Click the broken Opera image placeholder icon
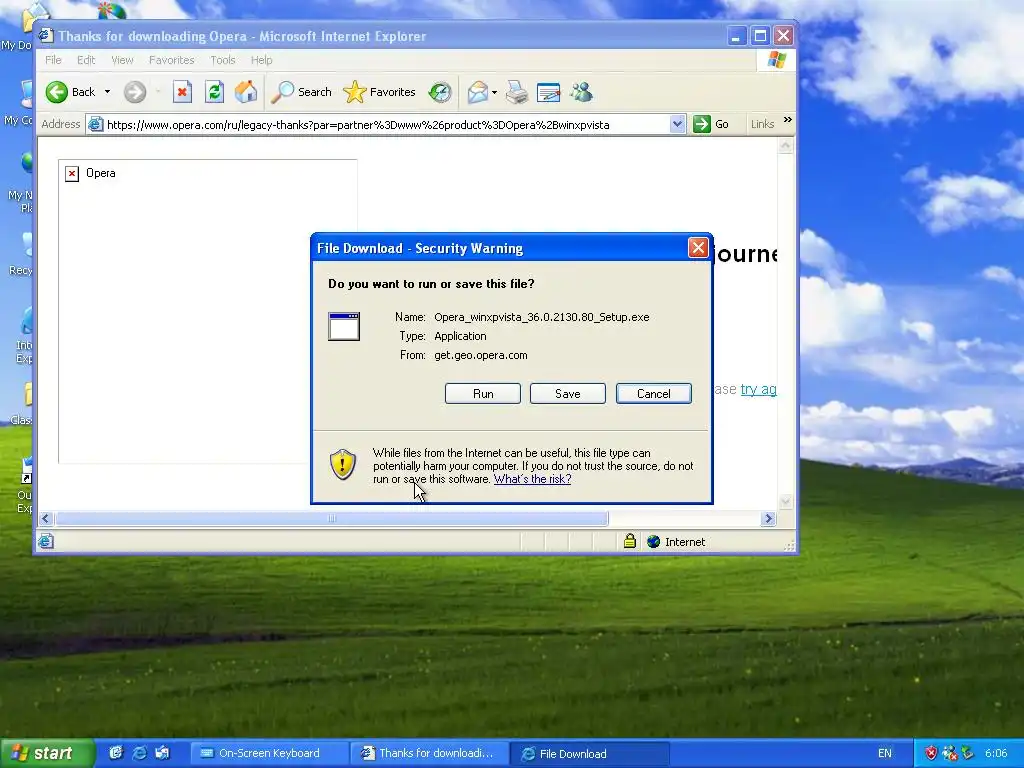1024x768 pixels. (x=72, y=174)
